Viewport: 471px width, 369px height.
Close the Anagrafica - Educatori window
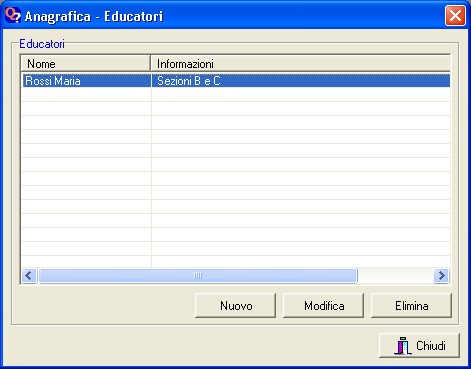[455, 15]
